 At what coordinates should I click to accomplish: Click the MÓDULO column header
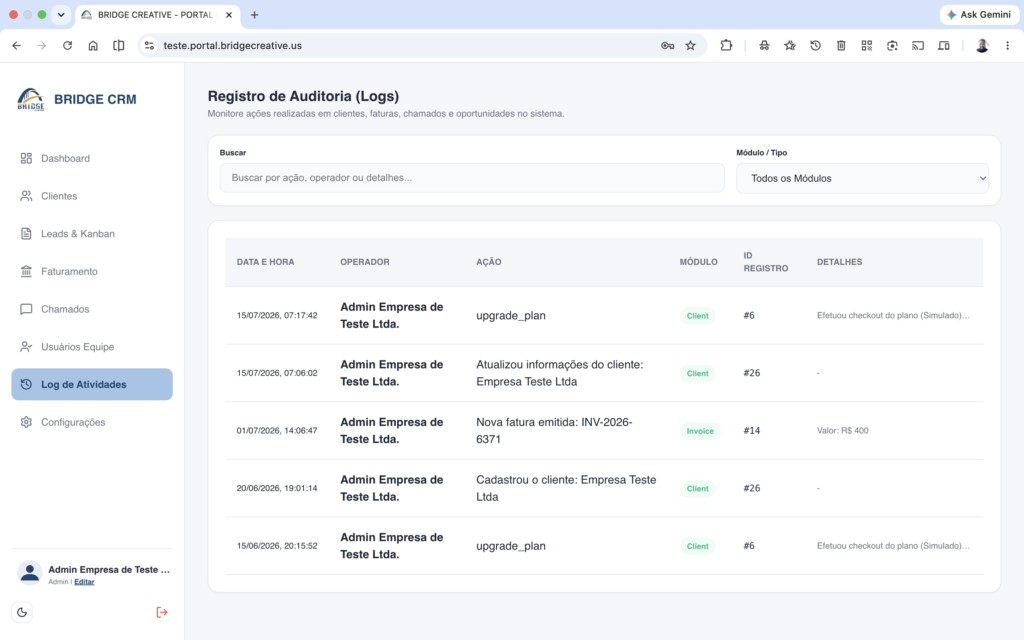[x=698, y=262]
